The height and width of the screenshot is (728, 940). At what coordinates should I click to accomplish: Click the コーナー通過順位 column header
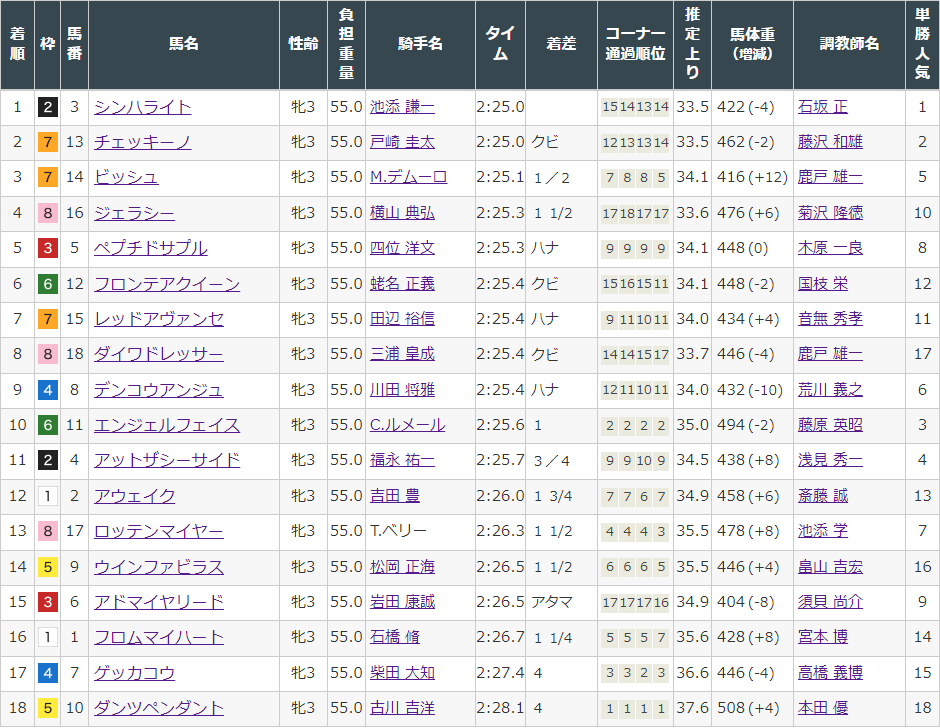[x=635, y=44]
